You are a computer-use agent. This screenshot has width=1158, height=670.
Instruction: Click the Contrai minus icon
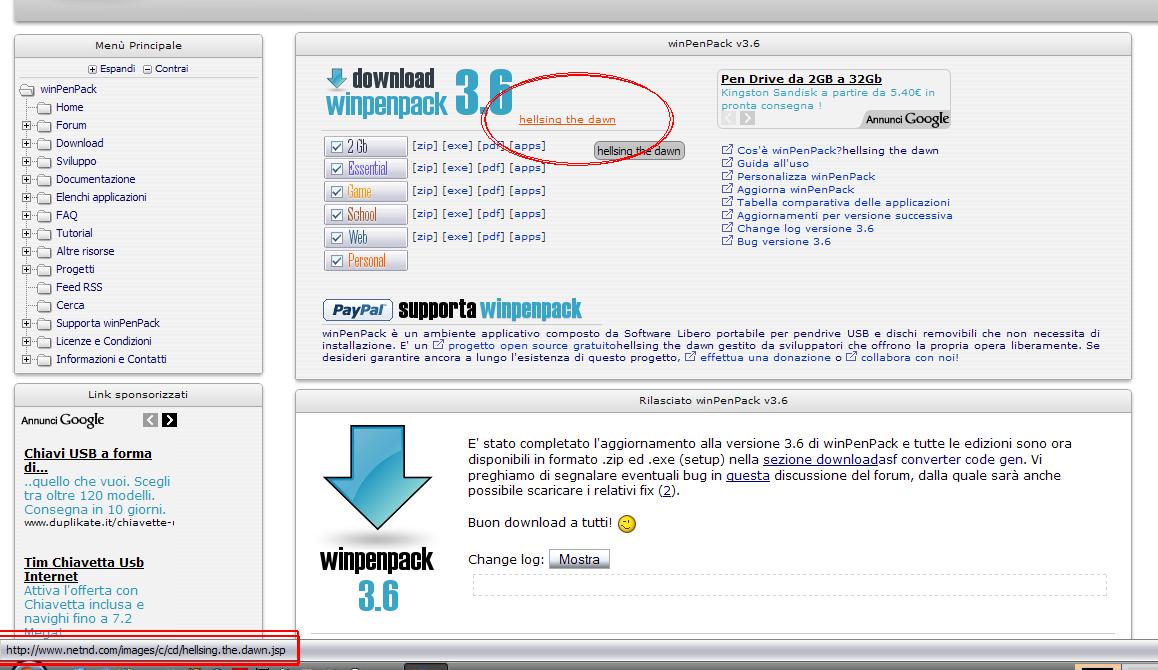[148, 69]
